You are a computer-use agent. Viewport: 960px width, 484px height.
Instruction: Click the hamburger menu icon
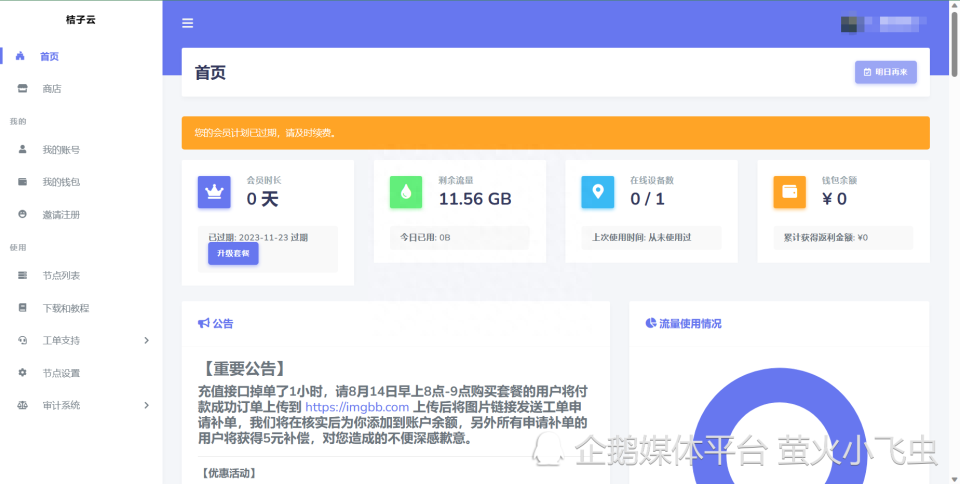[188, 24]
